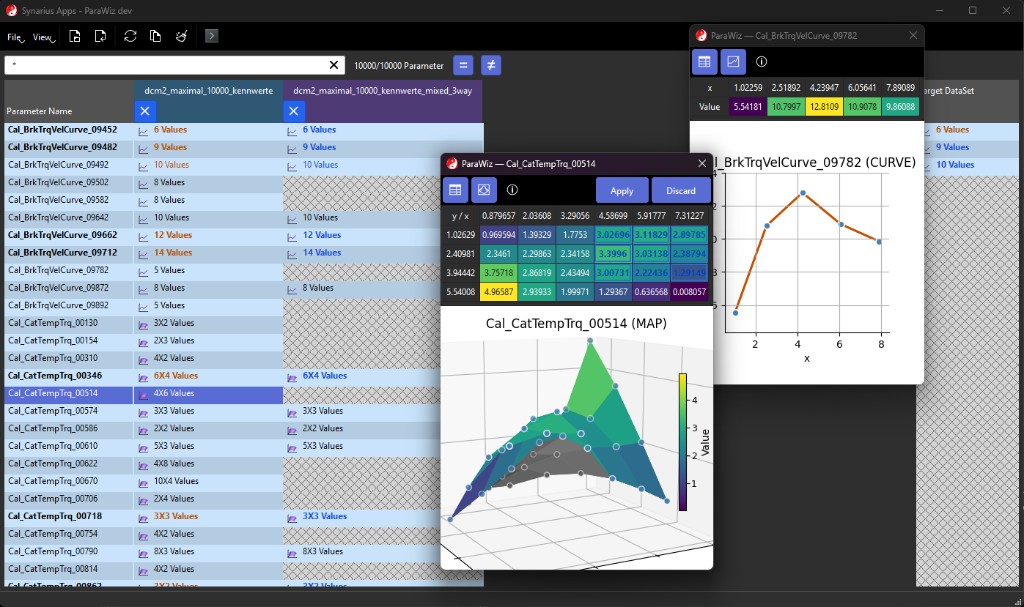Select the table view icon in Cal_CatTempTrq_00514 window

(x=455, y=190)
